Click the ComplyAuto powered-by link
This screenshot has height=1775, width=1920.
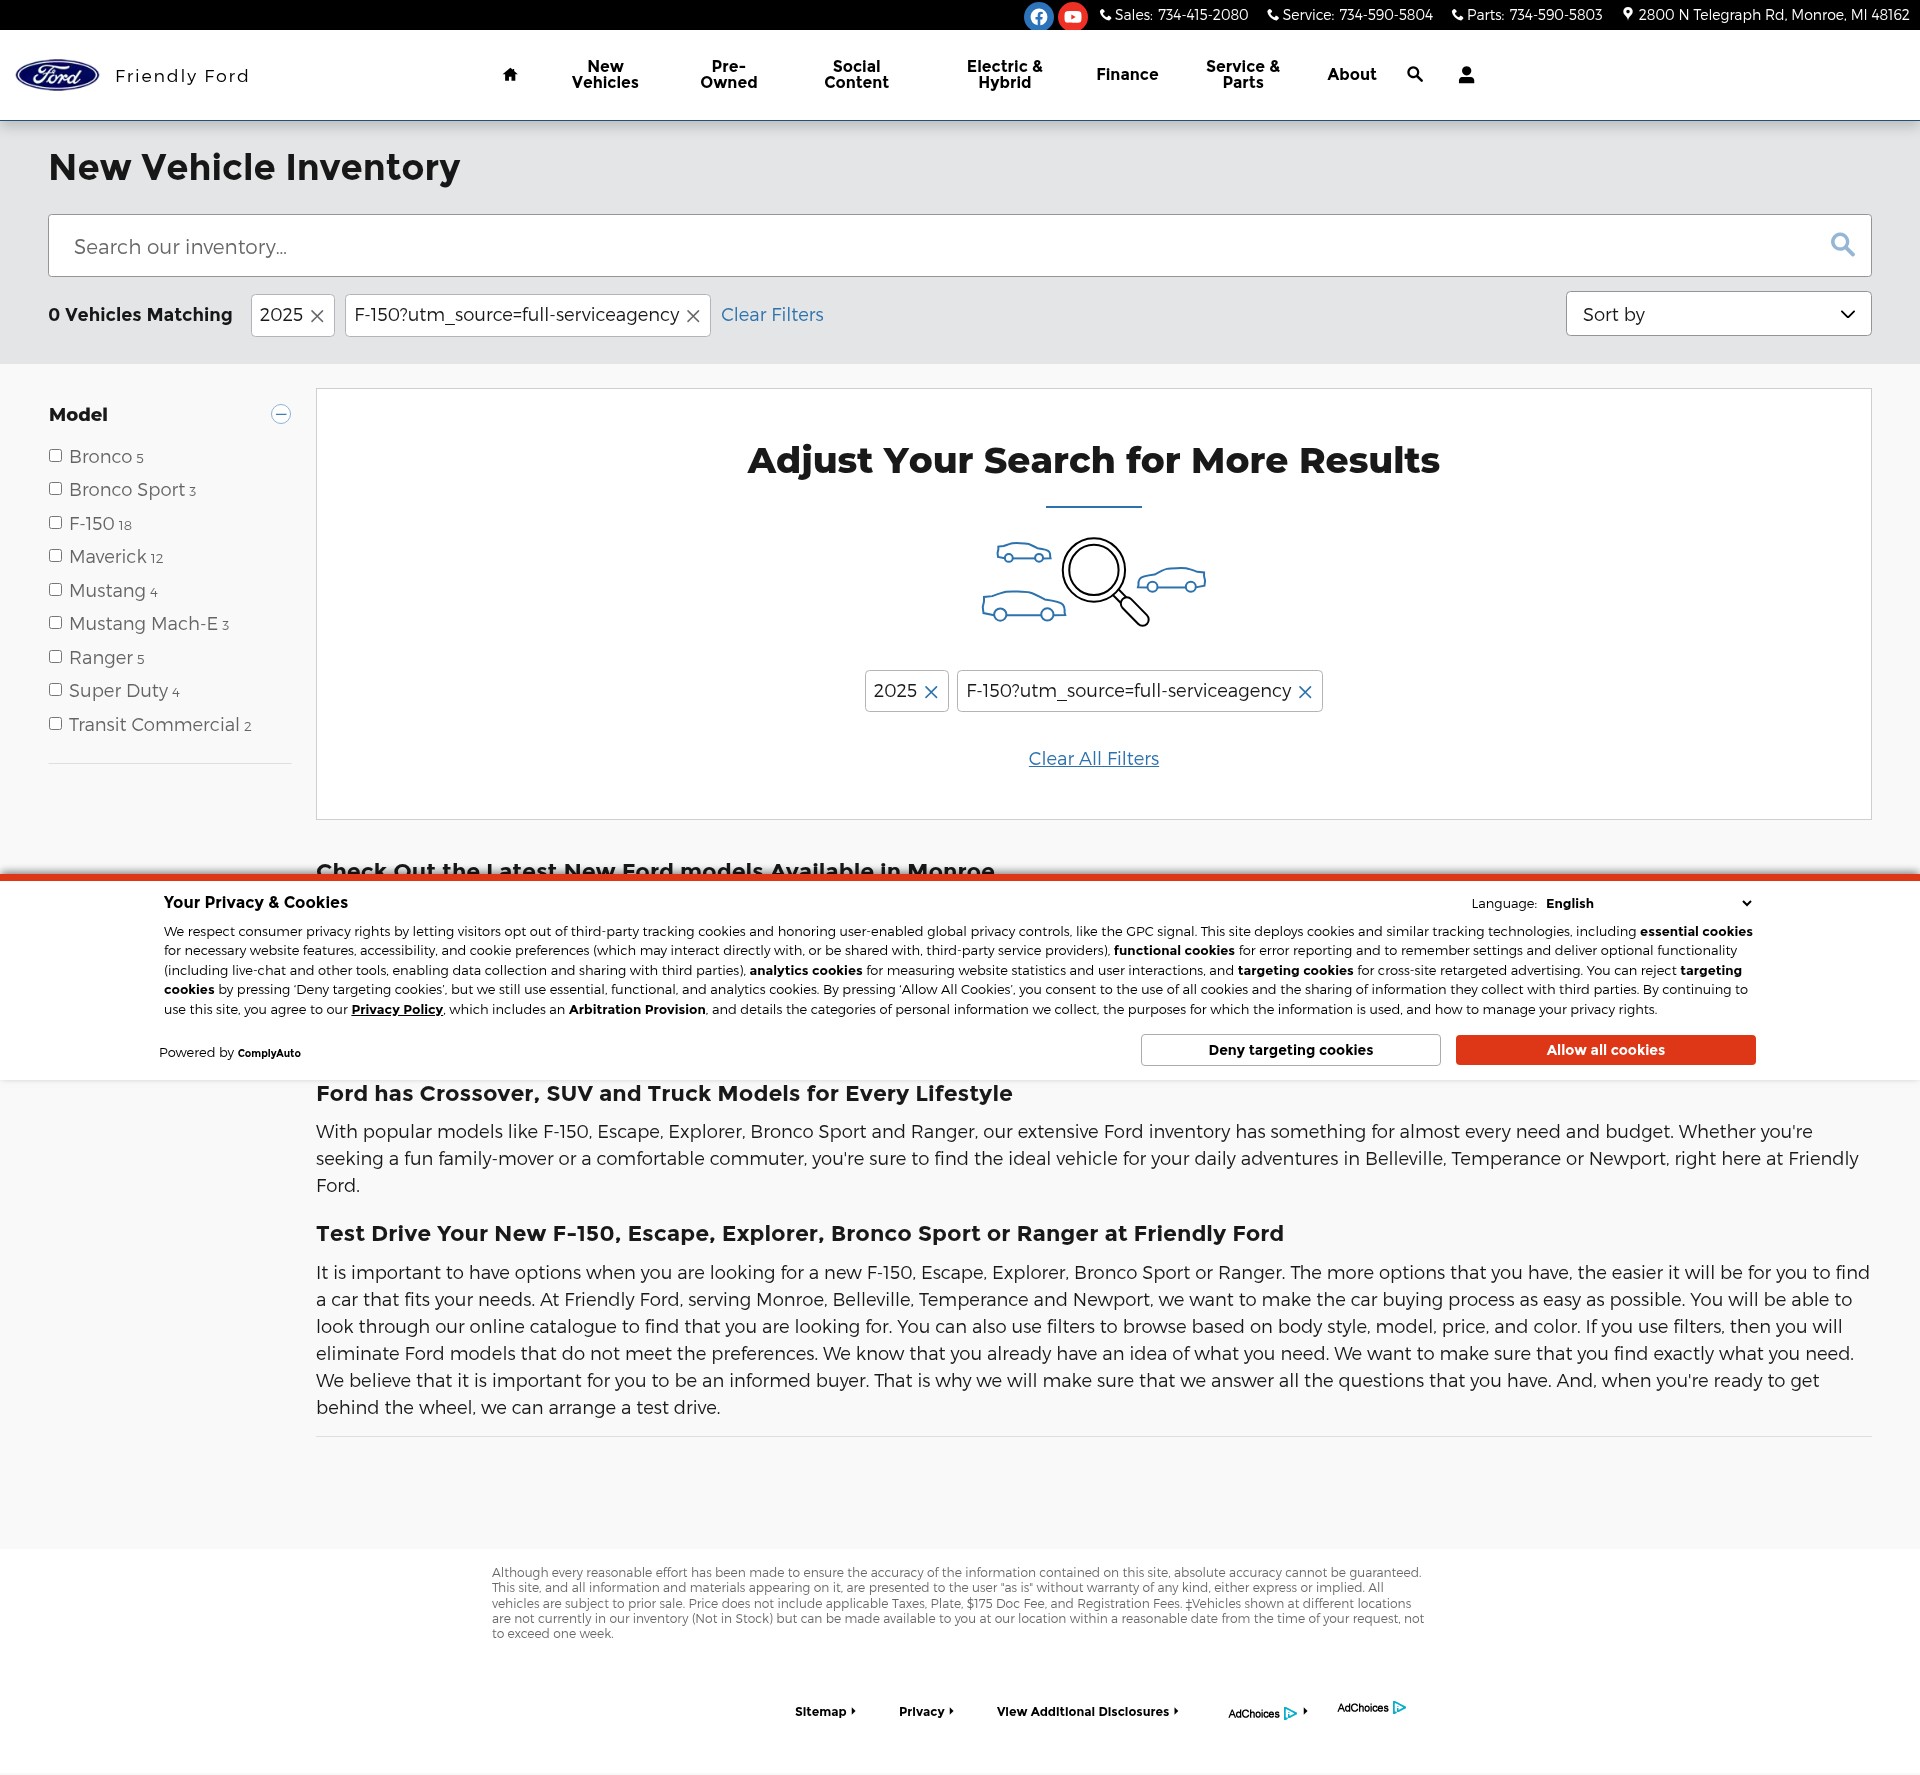click(x=269, y=1053)
